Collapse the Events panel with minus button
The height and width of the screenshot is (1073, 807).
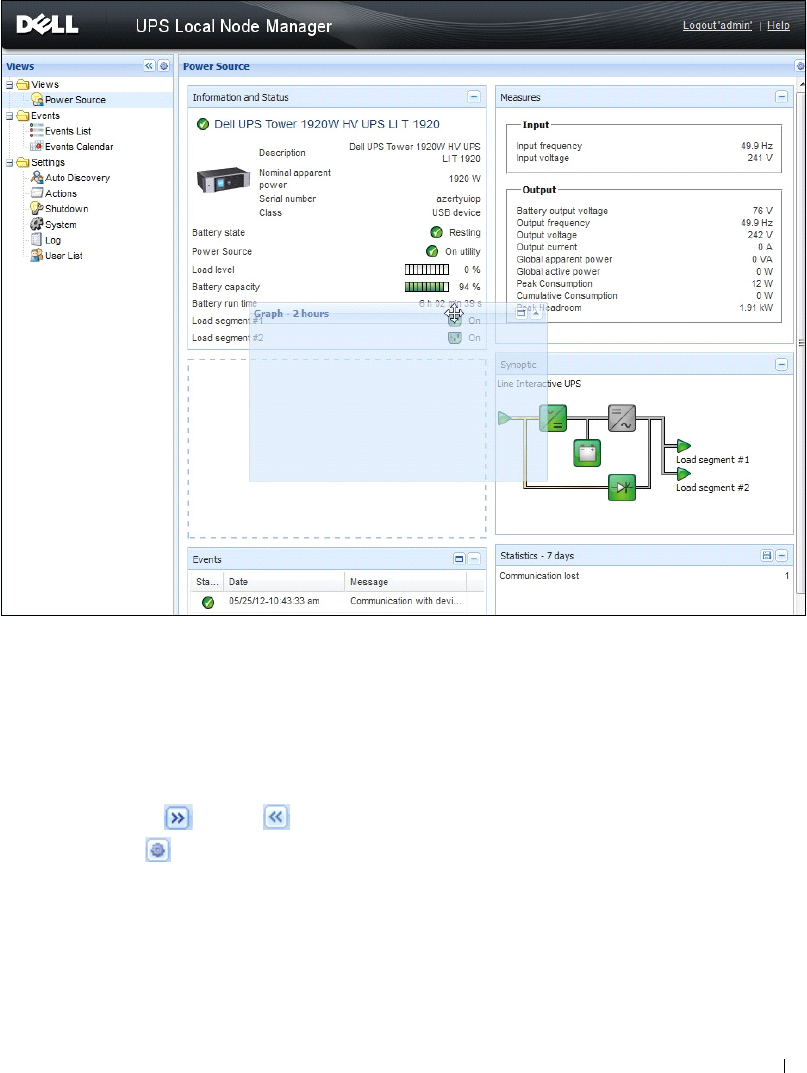click(x=474, y=559)
